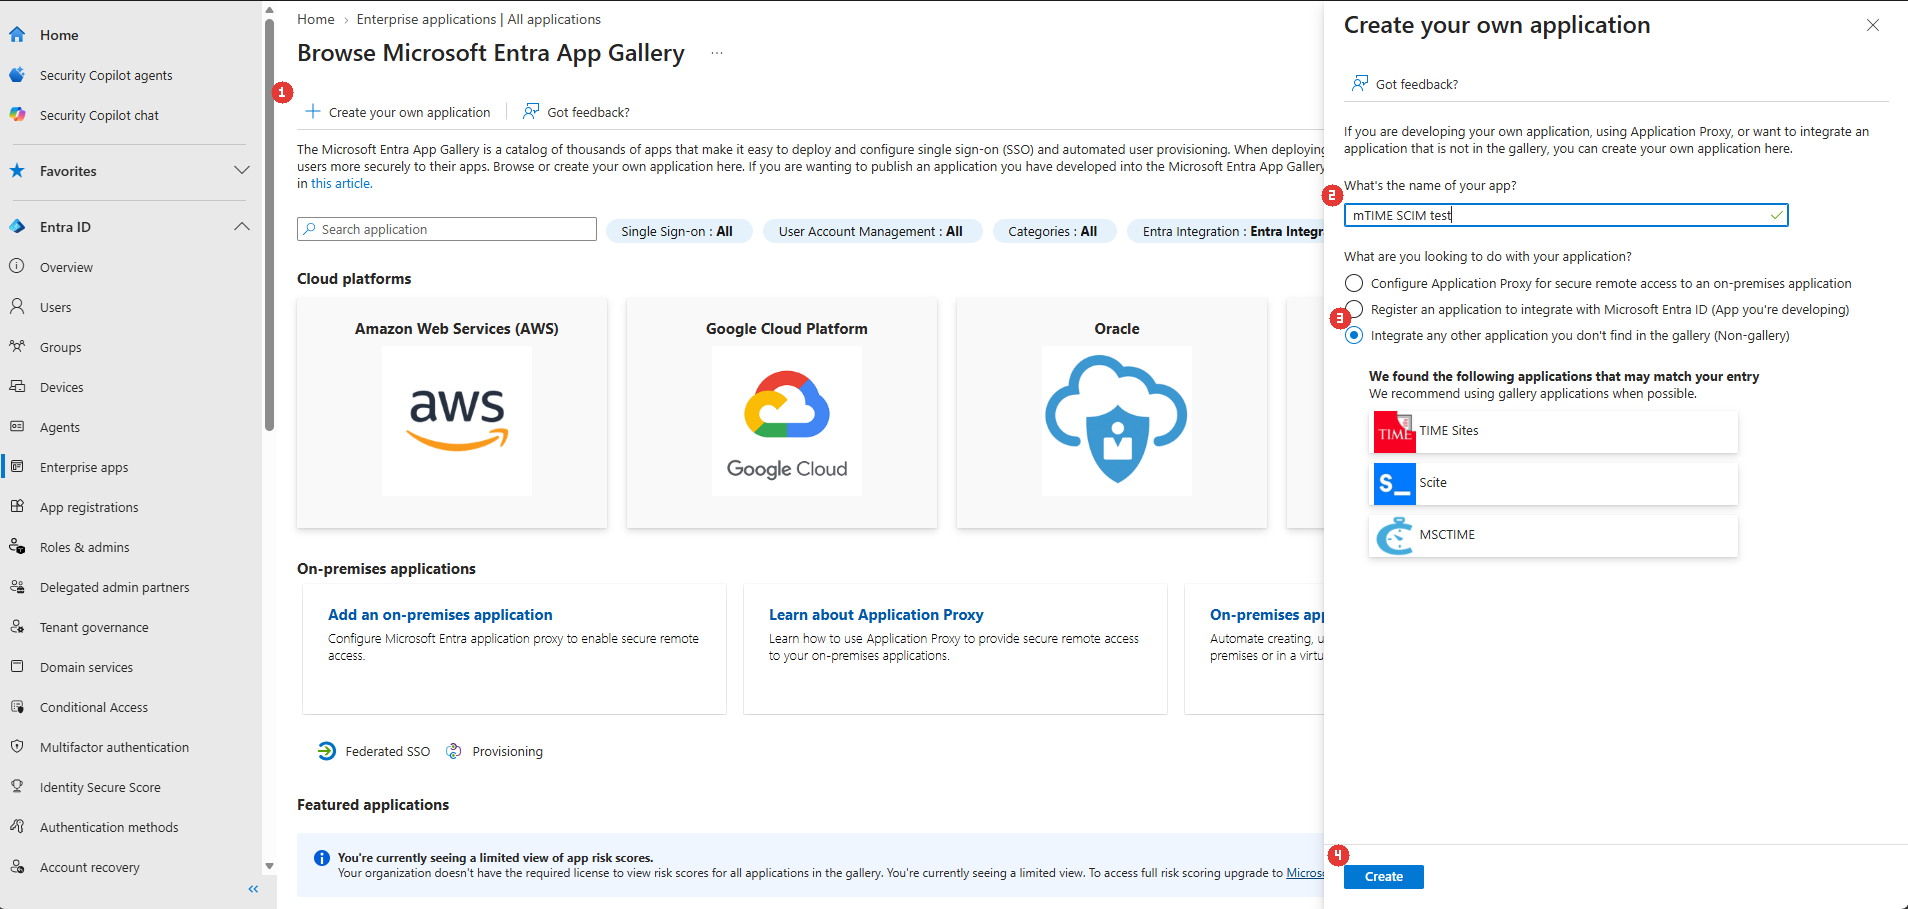Select the MSCTIME suggested application
This screenshot has height=909, width=1908.
pos(1553,535)
